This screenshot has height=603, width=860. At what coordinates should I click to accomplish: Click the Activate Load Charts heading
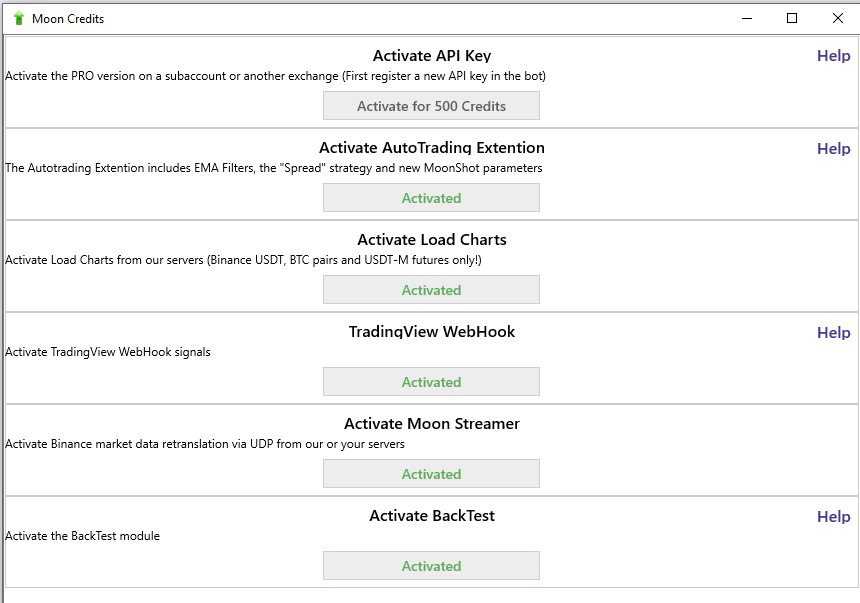[x=432, y=239]
